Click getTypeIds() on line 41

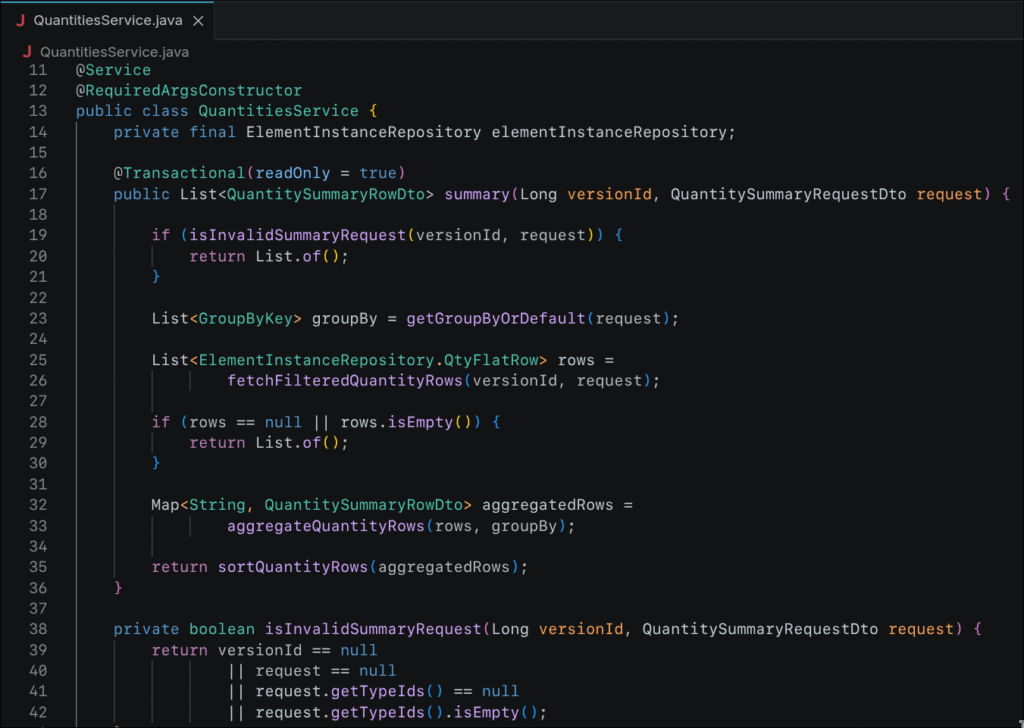coord(387,691)
